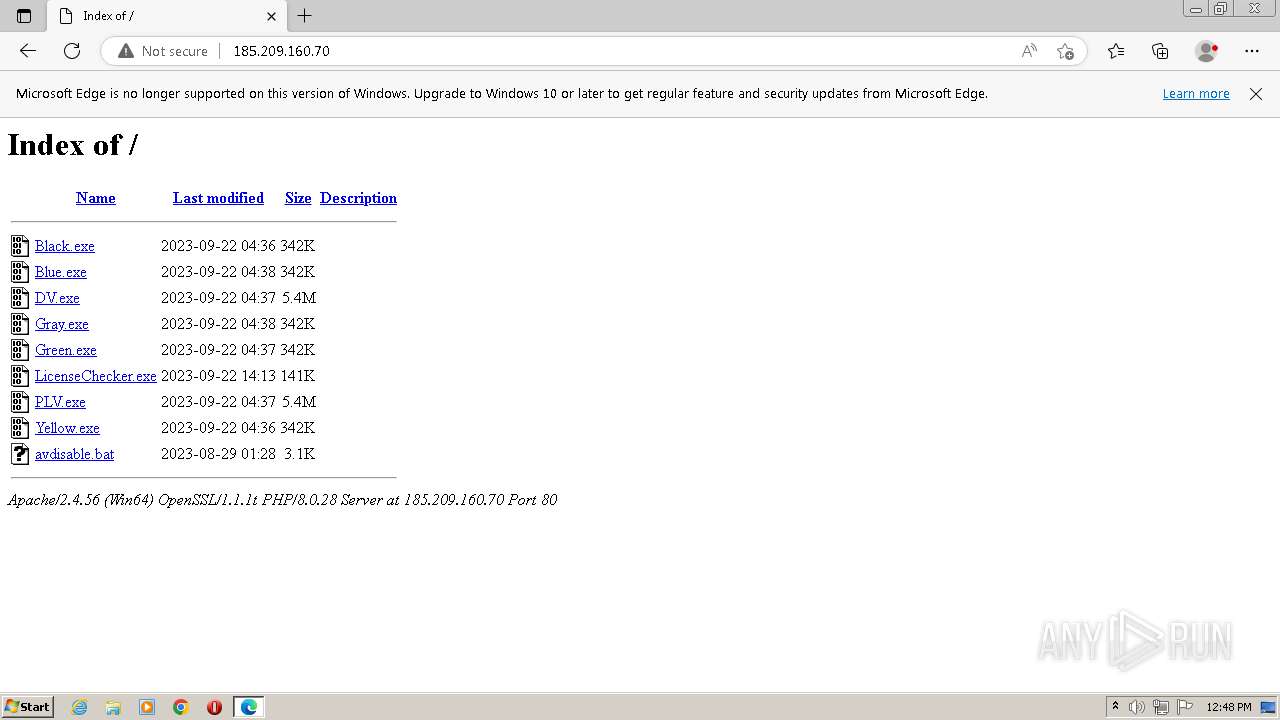The height and width of the screenshot is (720, 1280).
Task: Show hidden tray icons arrow
Action: click(x=1115, y=707)
